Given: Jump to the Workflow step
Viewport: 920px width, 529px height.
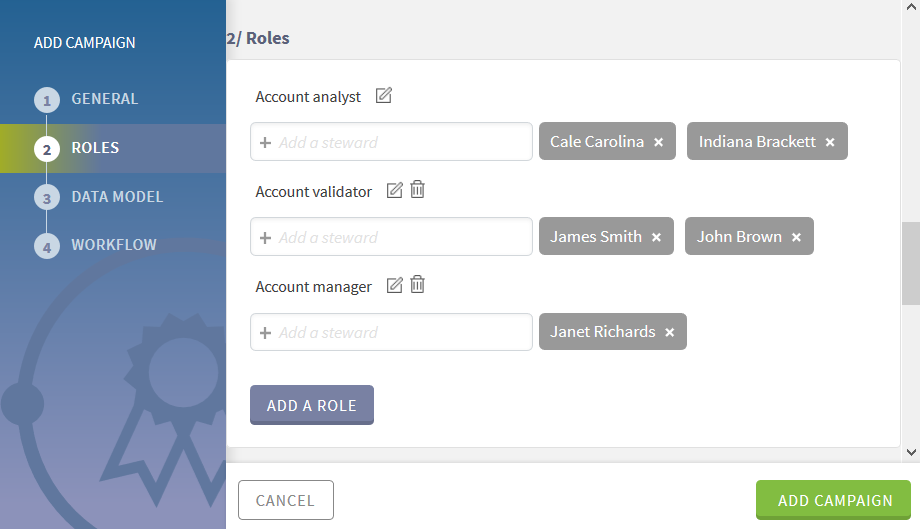Looking at the screenshot, I should pos(113,245).
